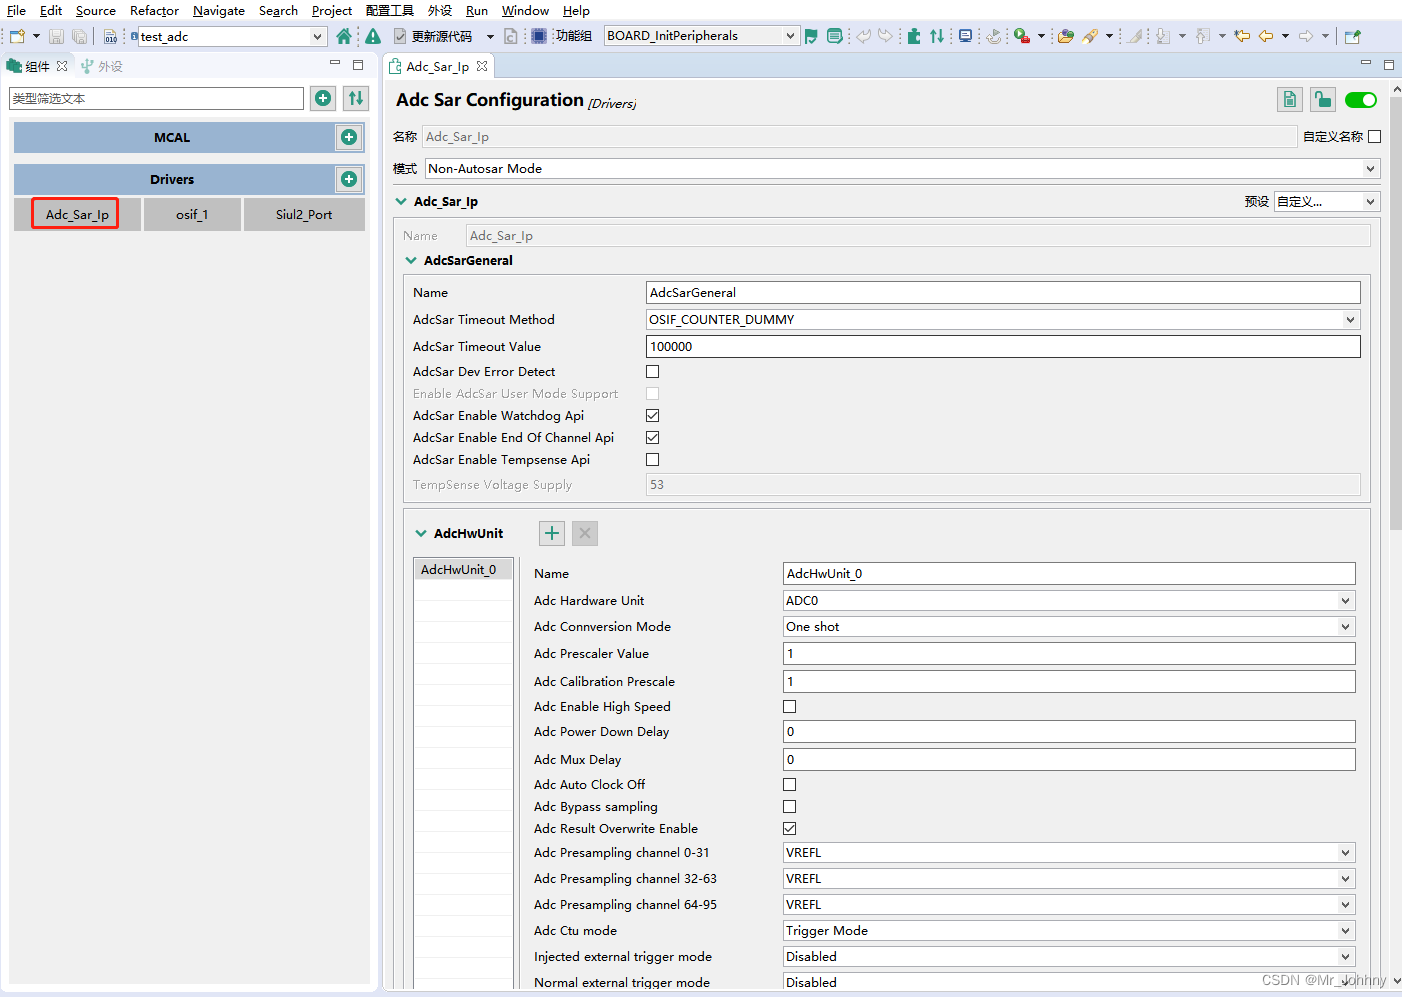The image size is (1402, 997).
Task: Click the pencil/brush tool icon in toolbar
Action: pos(1090,36)
